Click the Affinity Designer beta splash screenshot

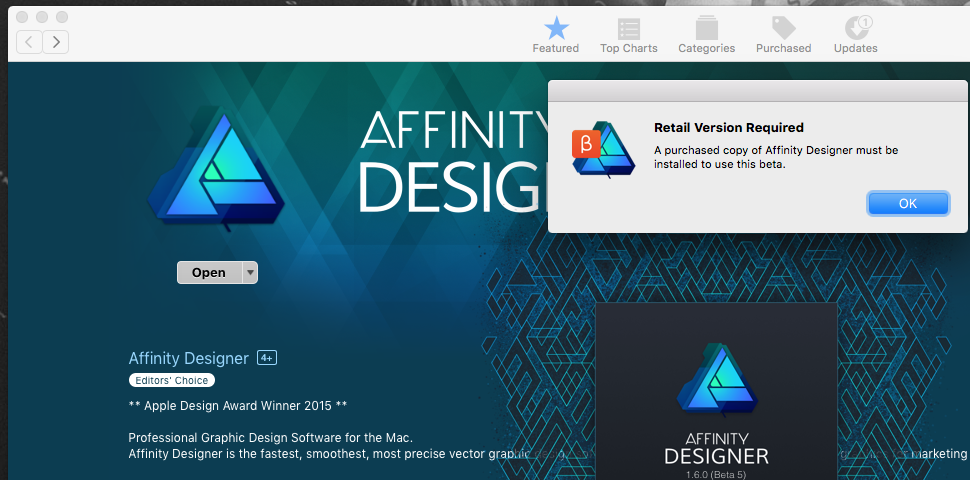click(716, 391)
